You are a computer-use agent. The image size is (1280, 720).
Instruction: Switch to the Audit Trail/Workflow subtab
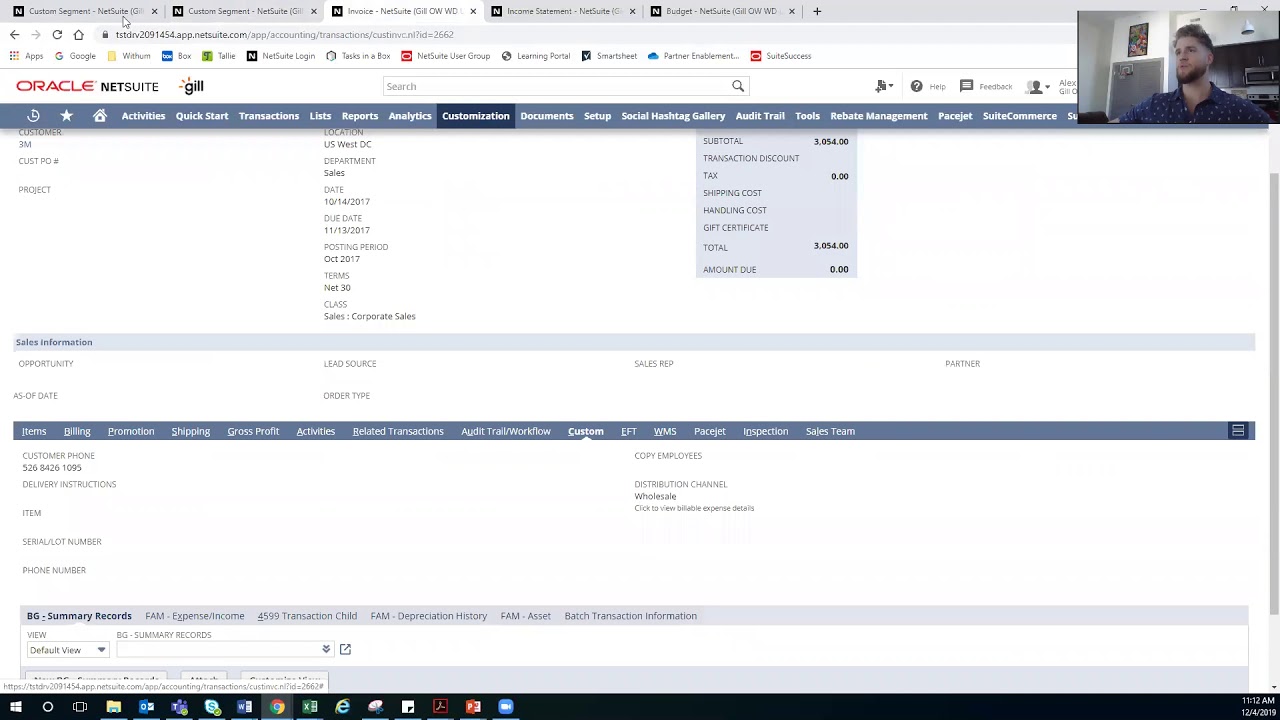point(506,431)
